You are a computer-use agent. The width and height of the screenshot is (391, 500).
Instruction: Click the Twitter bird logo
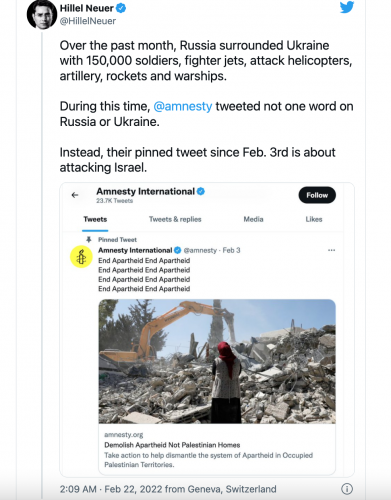point(347,7)
